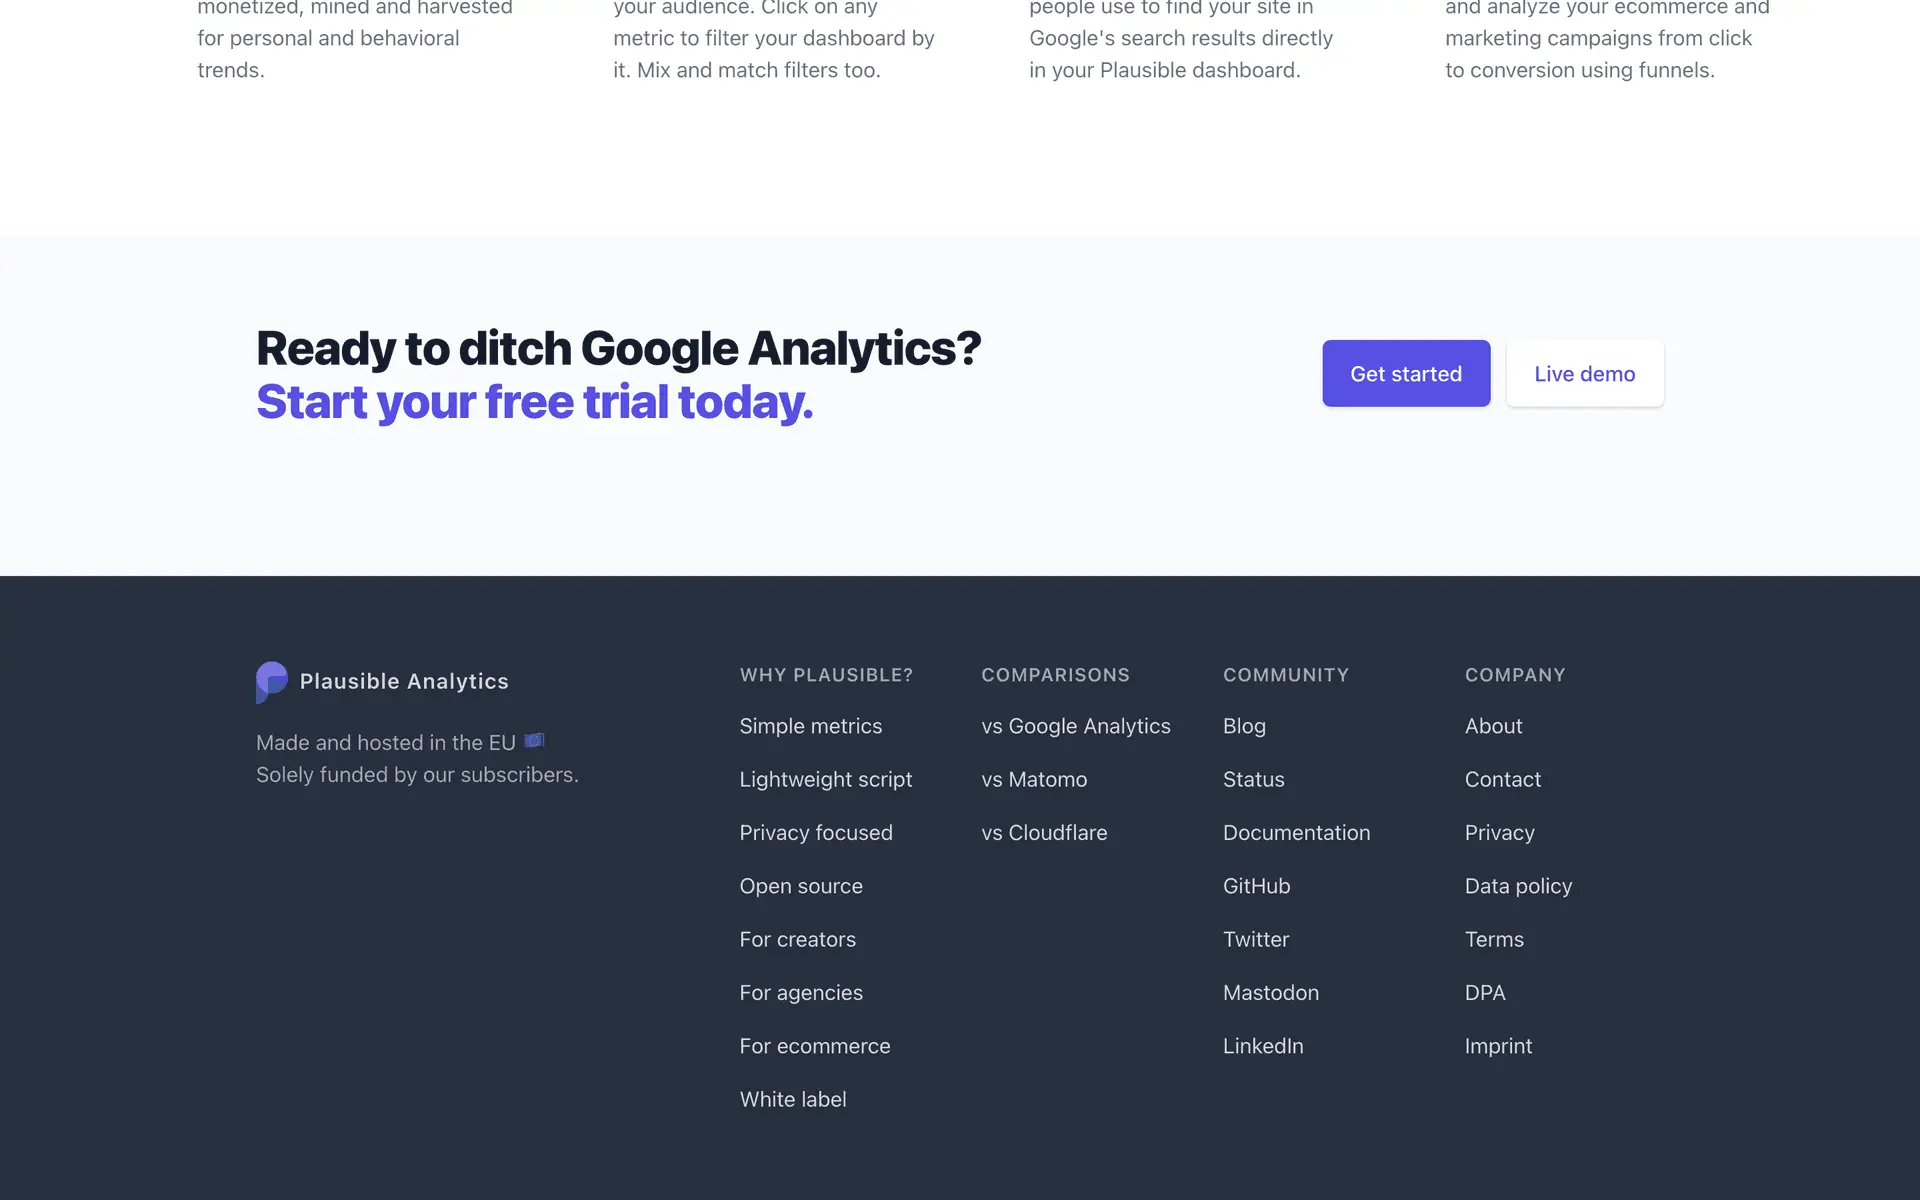Go to the Blog page

1243,726
